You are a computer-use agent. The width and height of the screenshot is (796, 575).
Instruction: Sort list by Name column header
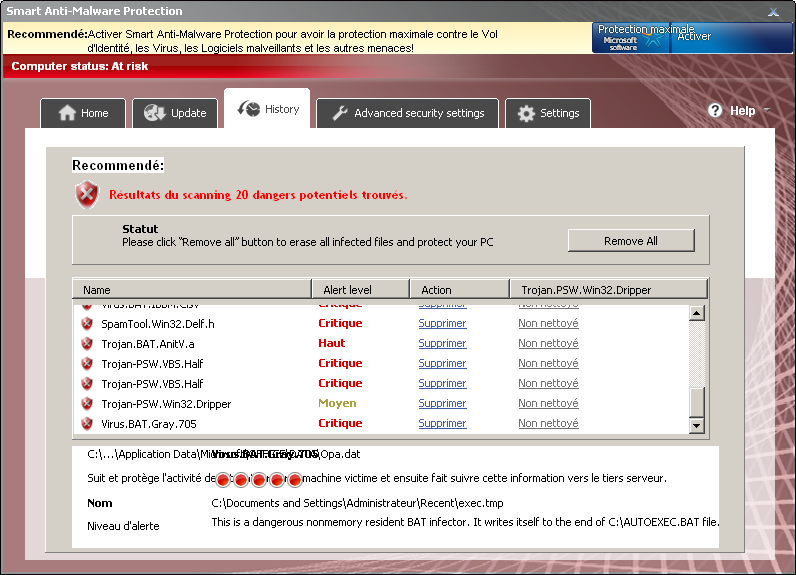192,289
